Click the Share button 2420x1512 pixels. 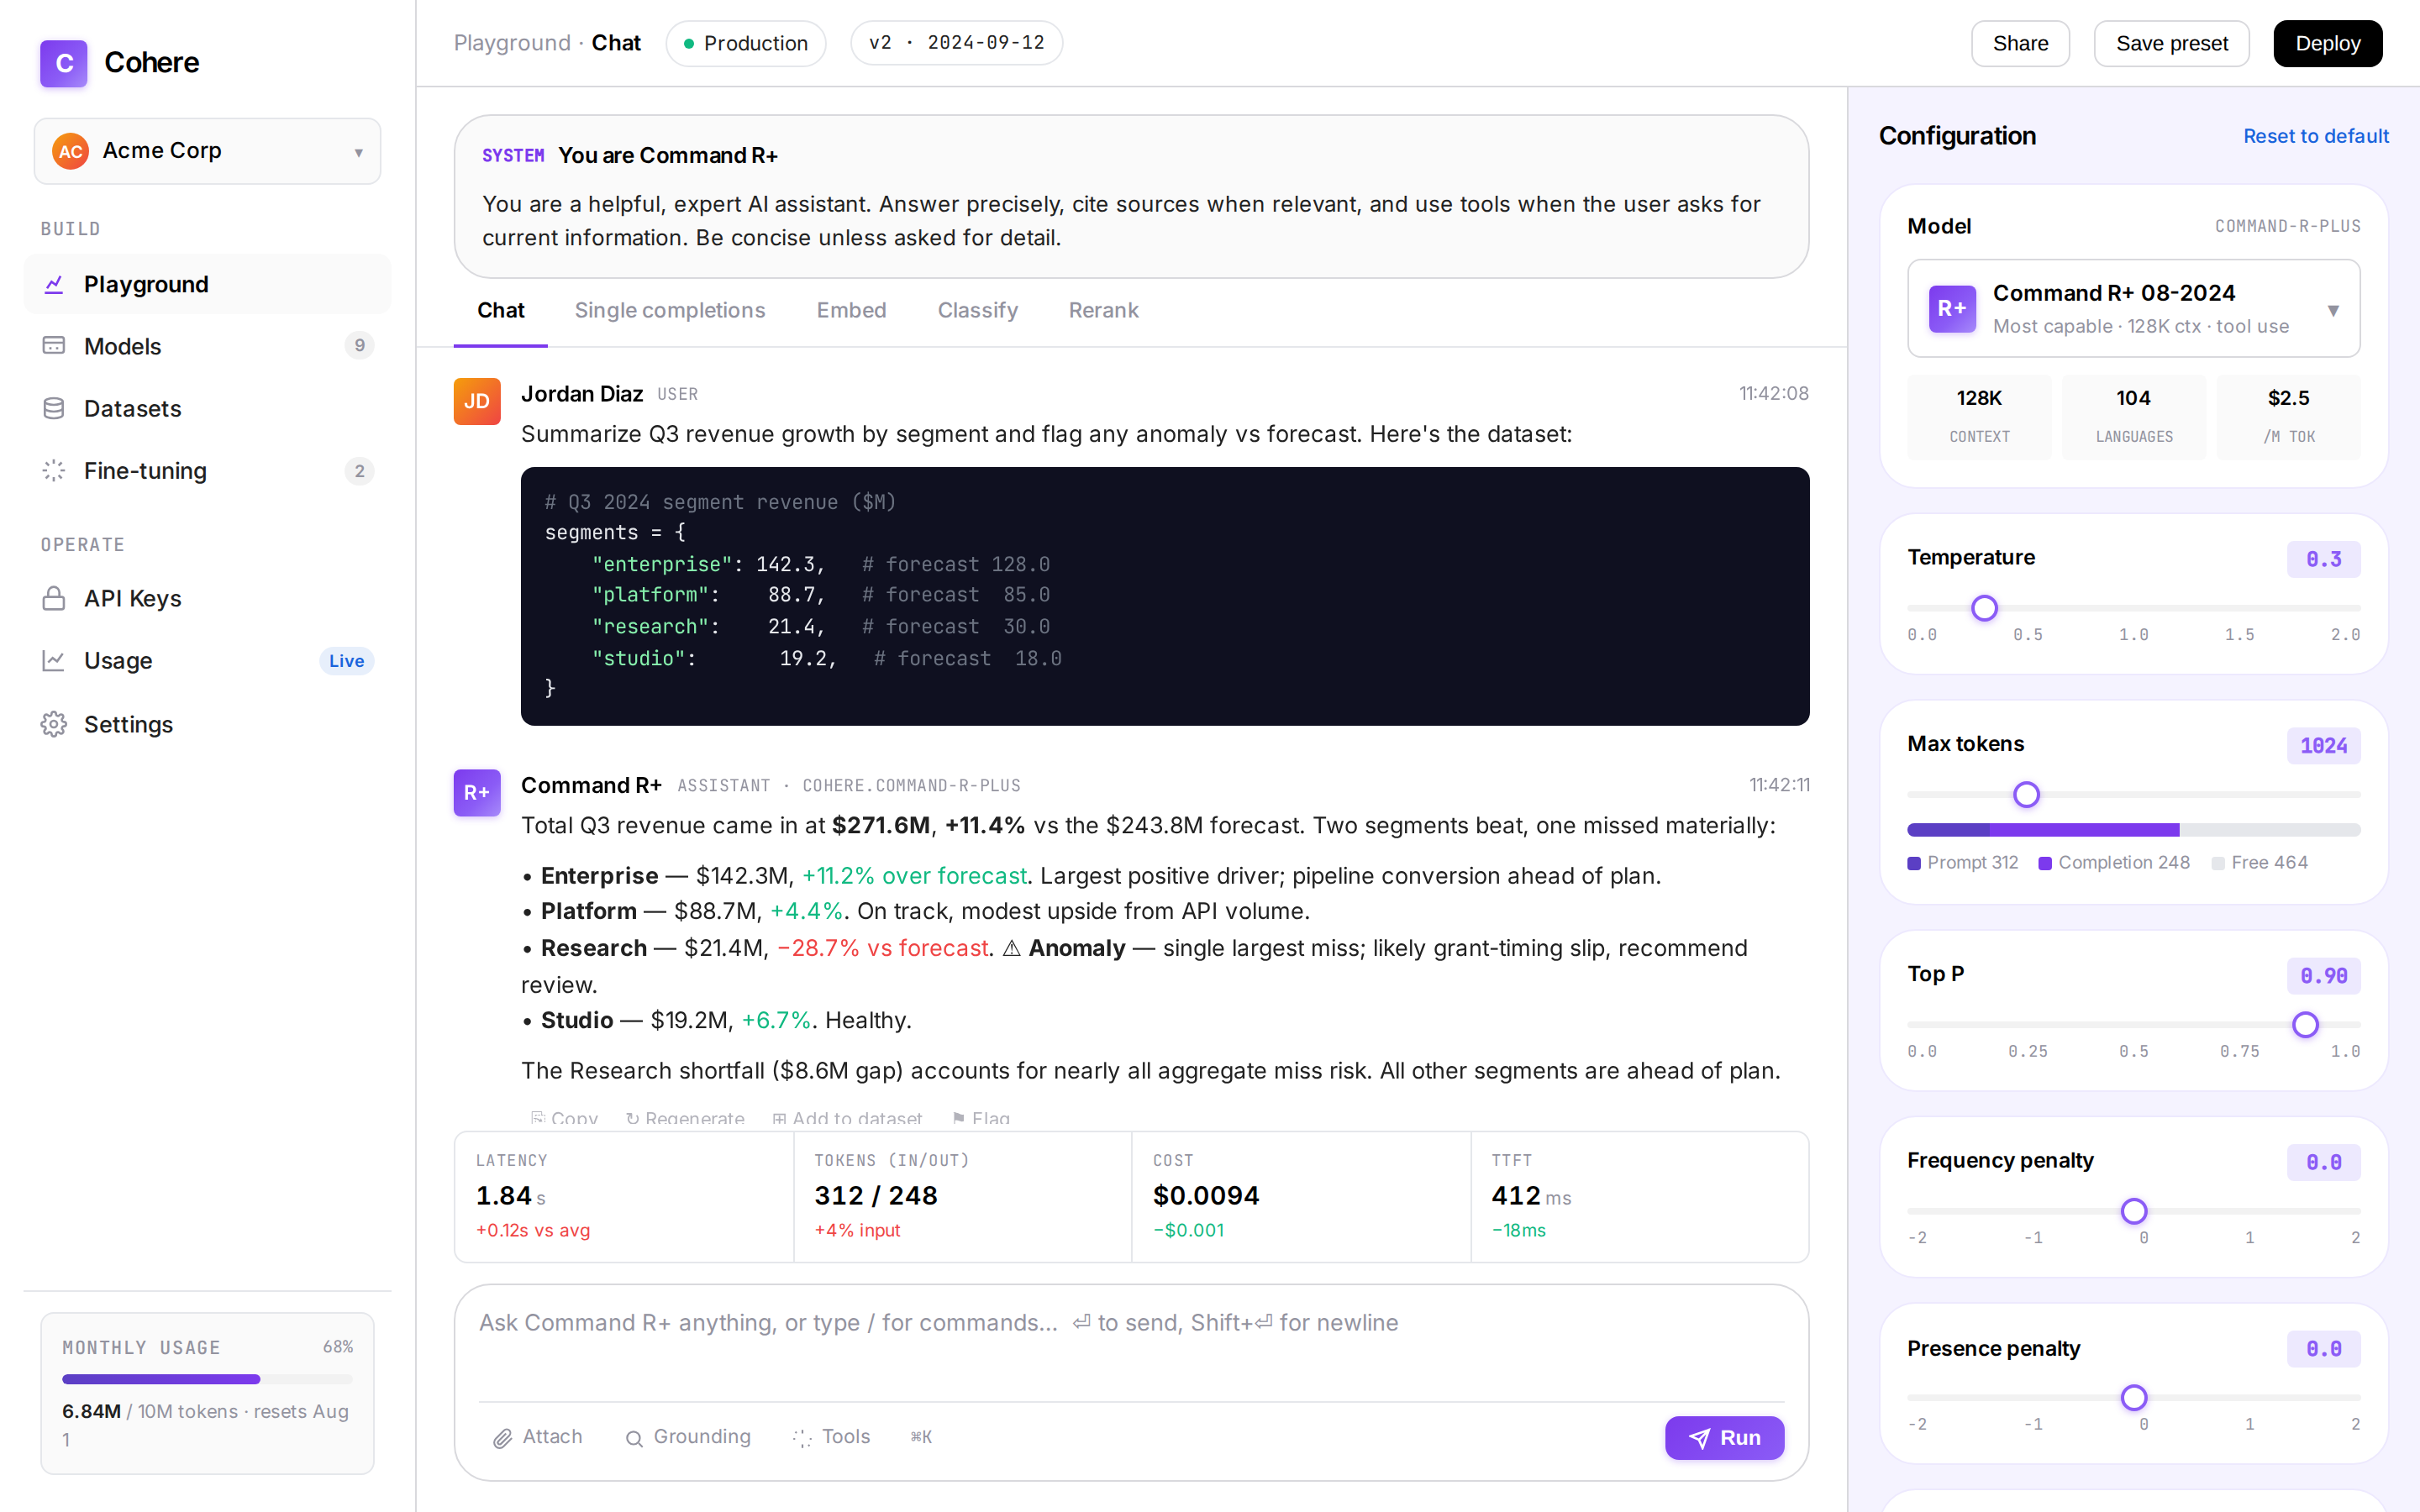2020,43
